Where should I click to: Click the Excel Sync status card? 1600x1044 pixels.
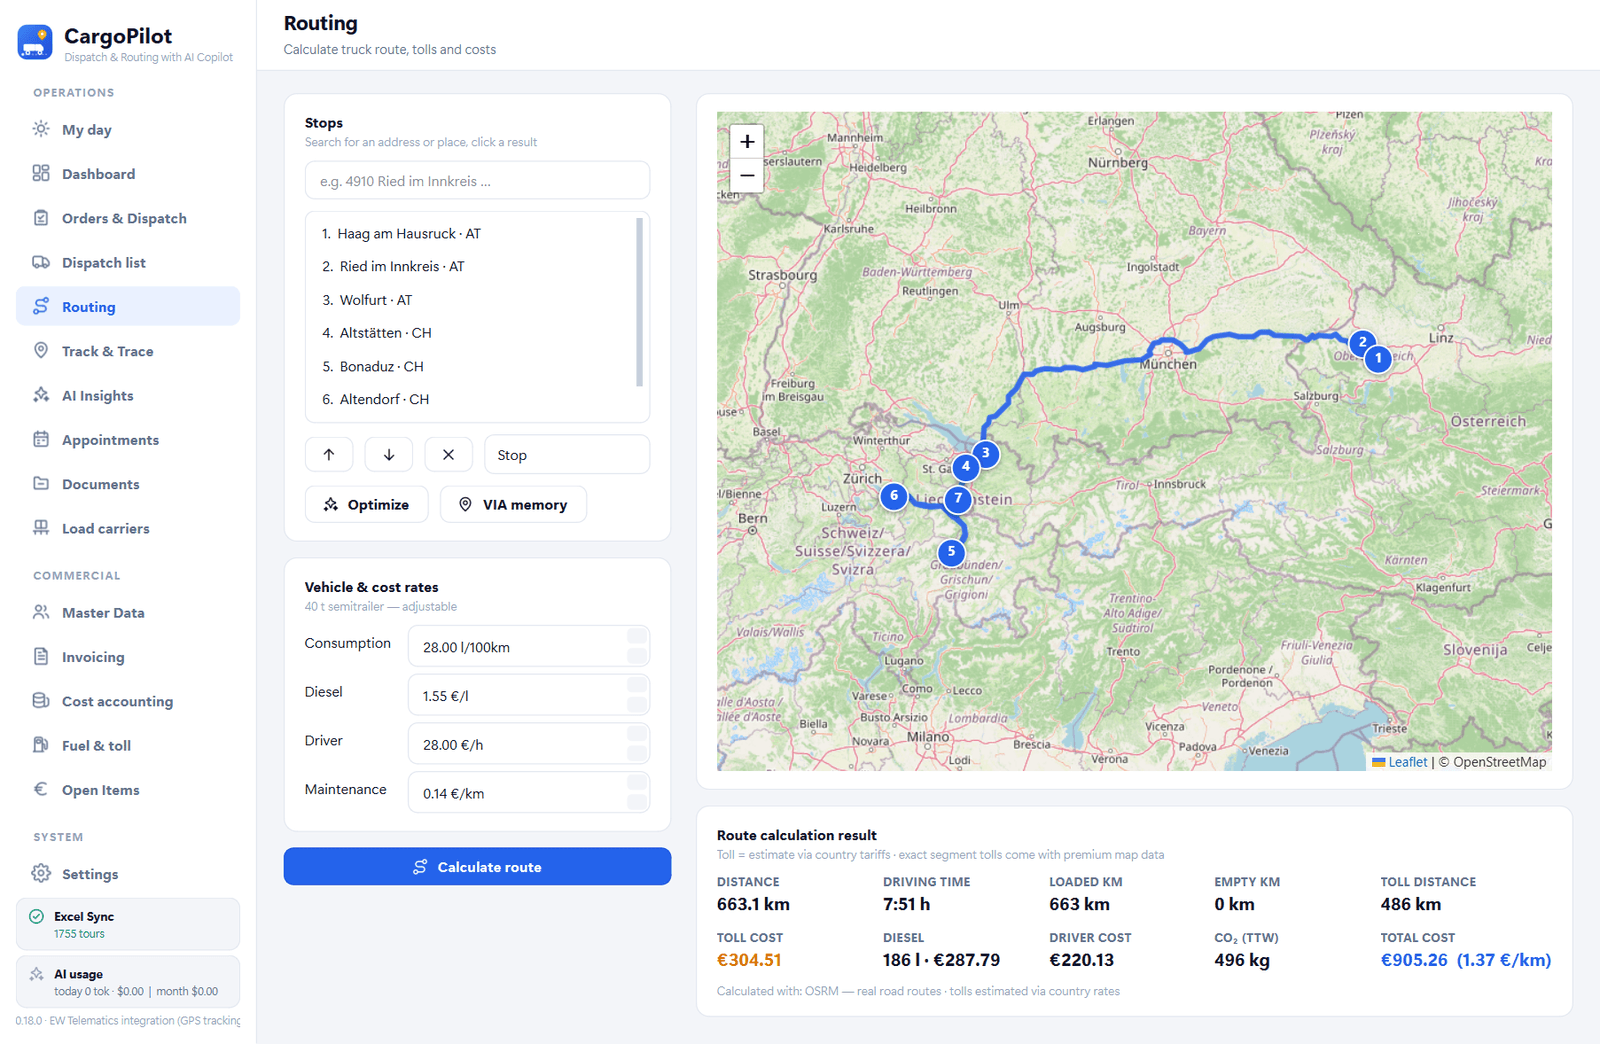128,924
